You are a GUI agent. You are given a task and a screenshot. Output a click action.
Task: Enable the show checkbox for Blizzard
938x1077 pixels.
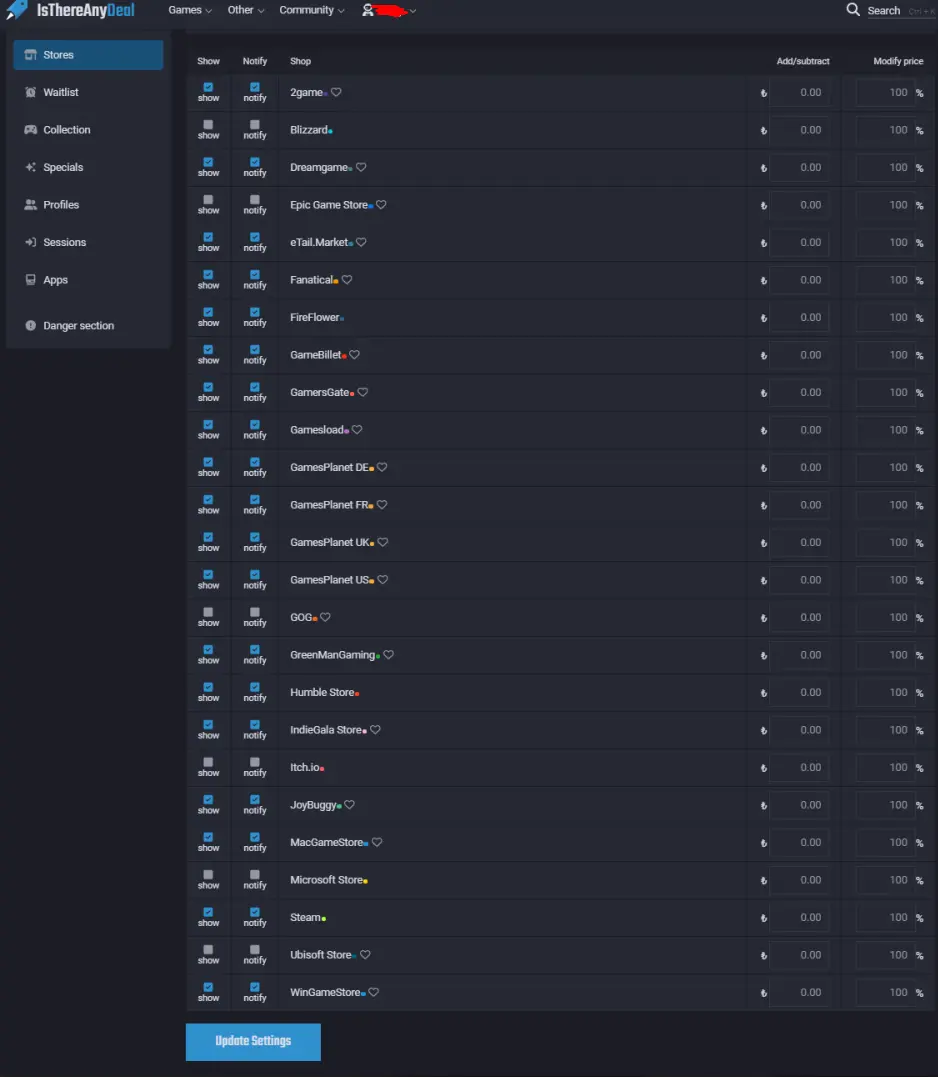[208, 124]
